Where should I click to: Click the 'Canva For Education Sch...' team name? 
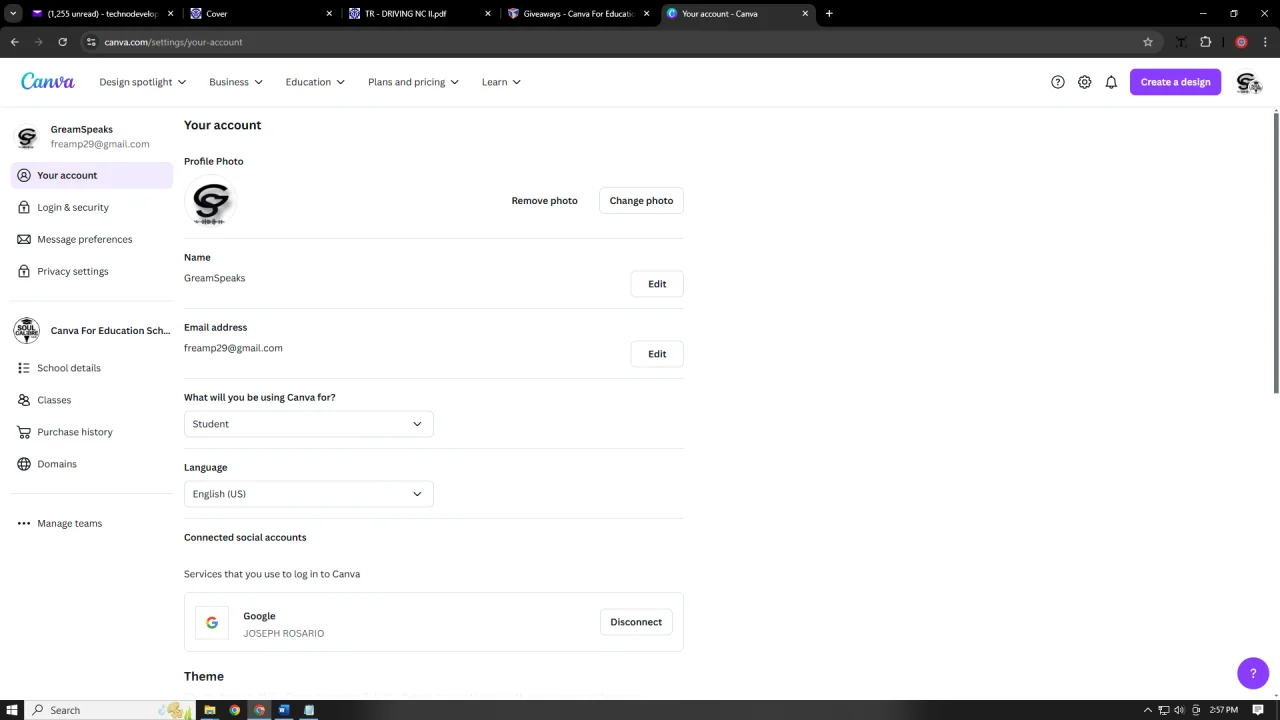(110, 331)
